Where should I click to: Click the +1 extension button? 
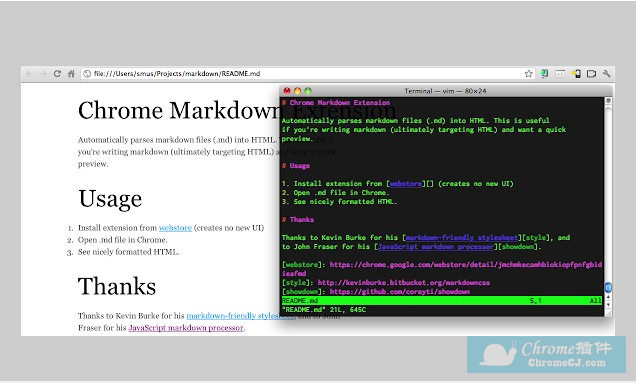pos(560,74)
